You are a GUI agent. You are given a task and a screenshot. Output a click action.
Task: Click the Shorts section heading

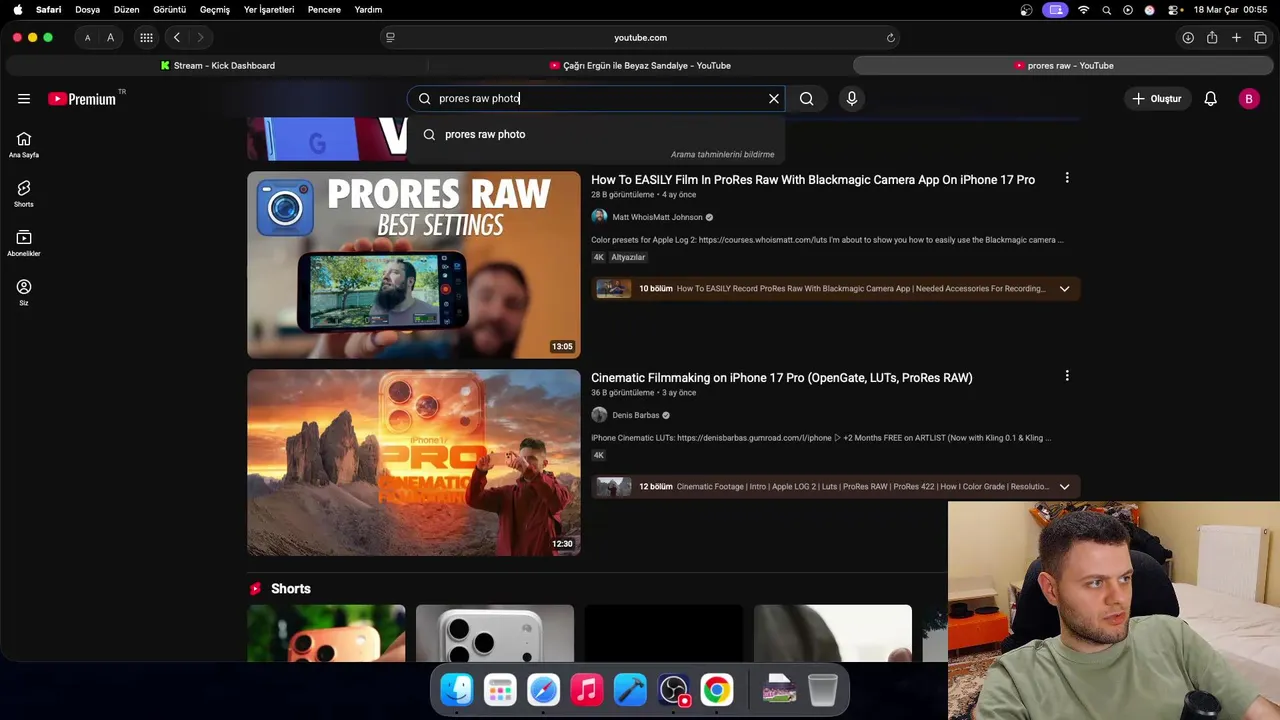point(291,589)
